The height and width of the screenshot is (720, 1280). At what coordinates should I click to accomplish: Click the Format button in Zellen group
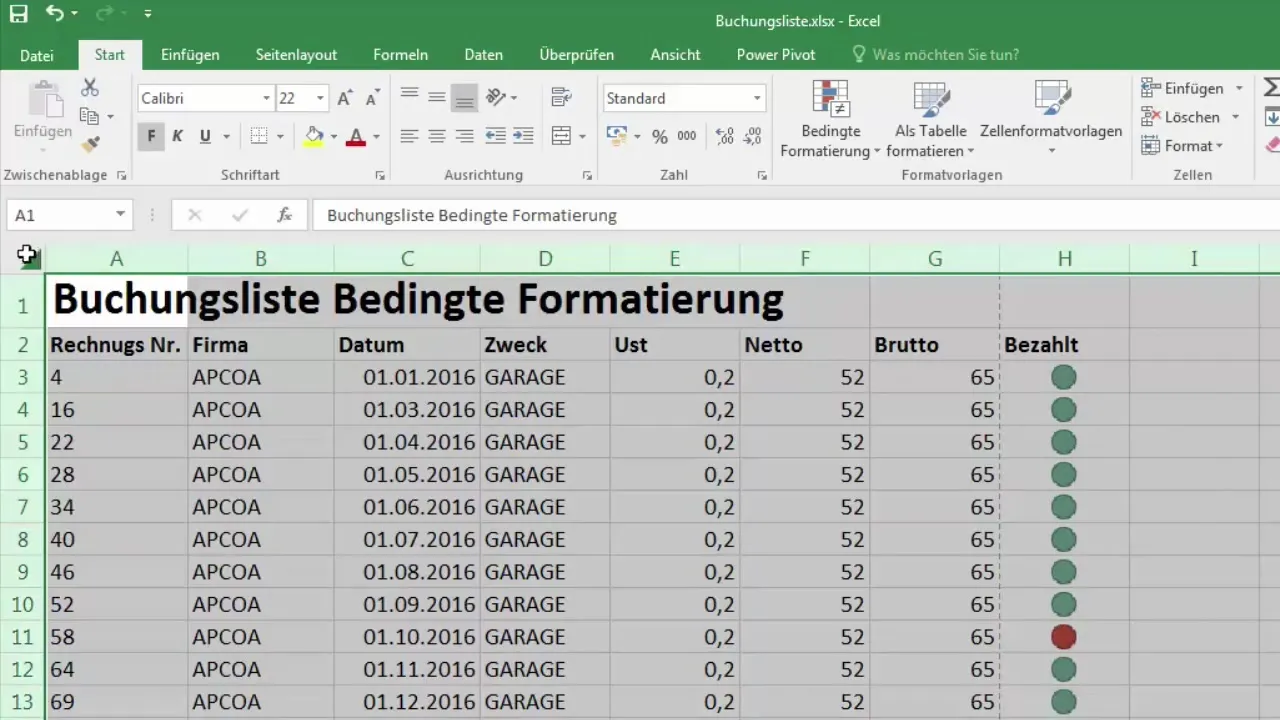(1182, 146)
